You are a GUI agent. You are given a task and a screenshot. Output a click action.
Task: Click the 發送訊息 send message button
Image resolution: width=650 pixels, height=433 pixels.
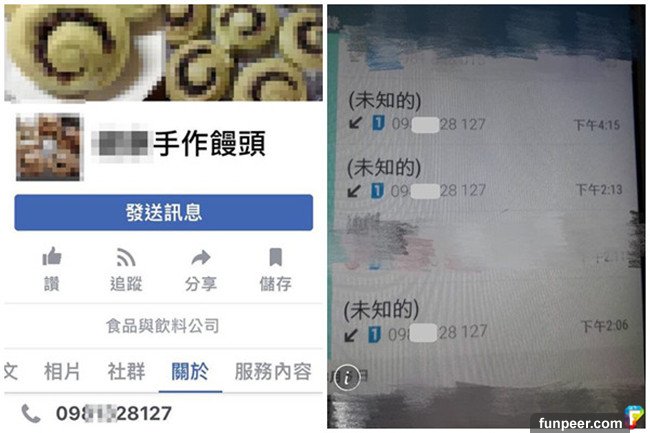point(164,212)
